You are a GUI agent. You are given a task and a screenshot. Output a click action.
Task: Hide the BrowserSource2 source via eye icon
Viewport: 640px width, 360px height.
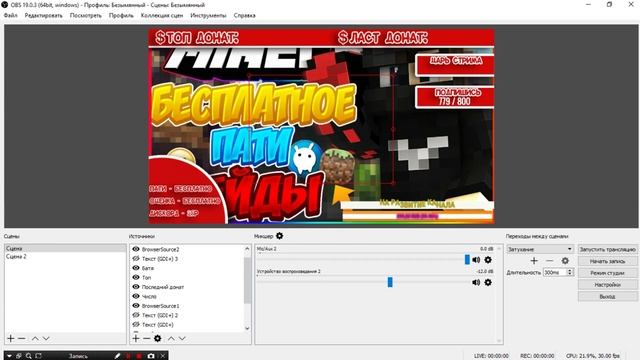[x=136, y=249]
